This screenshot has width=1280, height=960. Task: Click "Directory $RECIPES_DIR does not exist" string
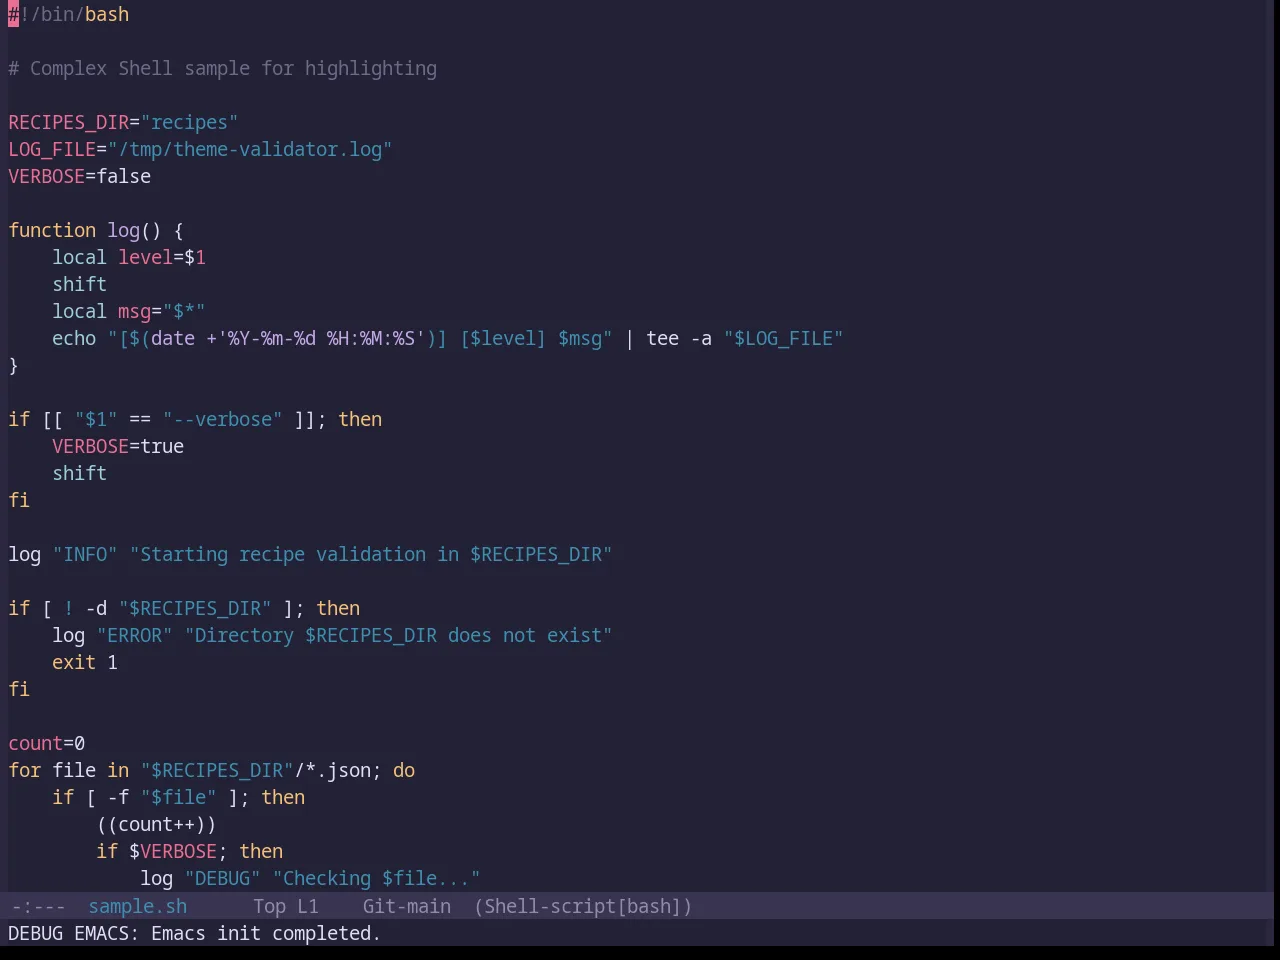coord(398,635)
